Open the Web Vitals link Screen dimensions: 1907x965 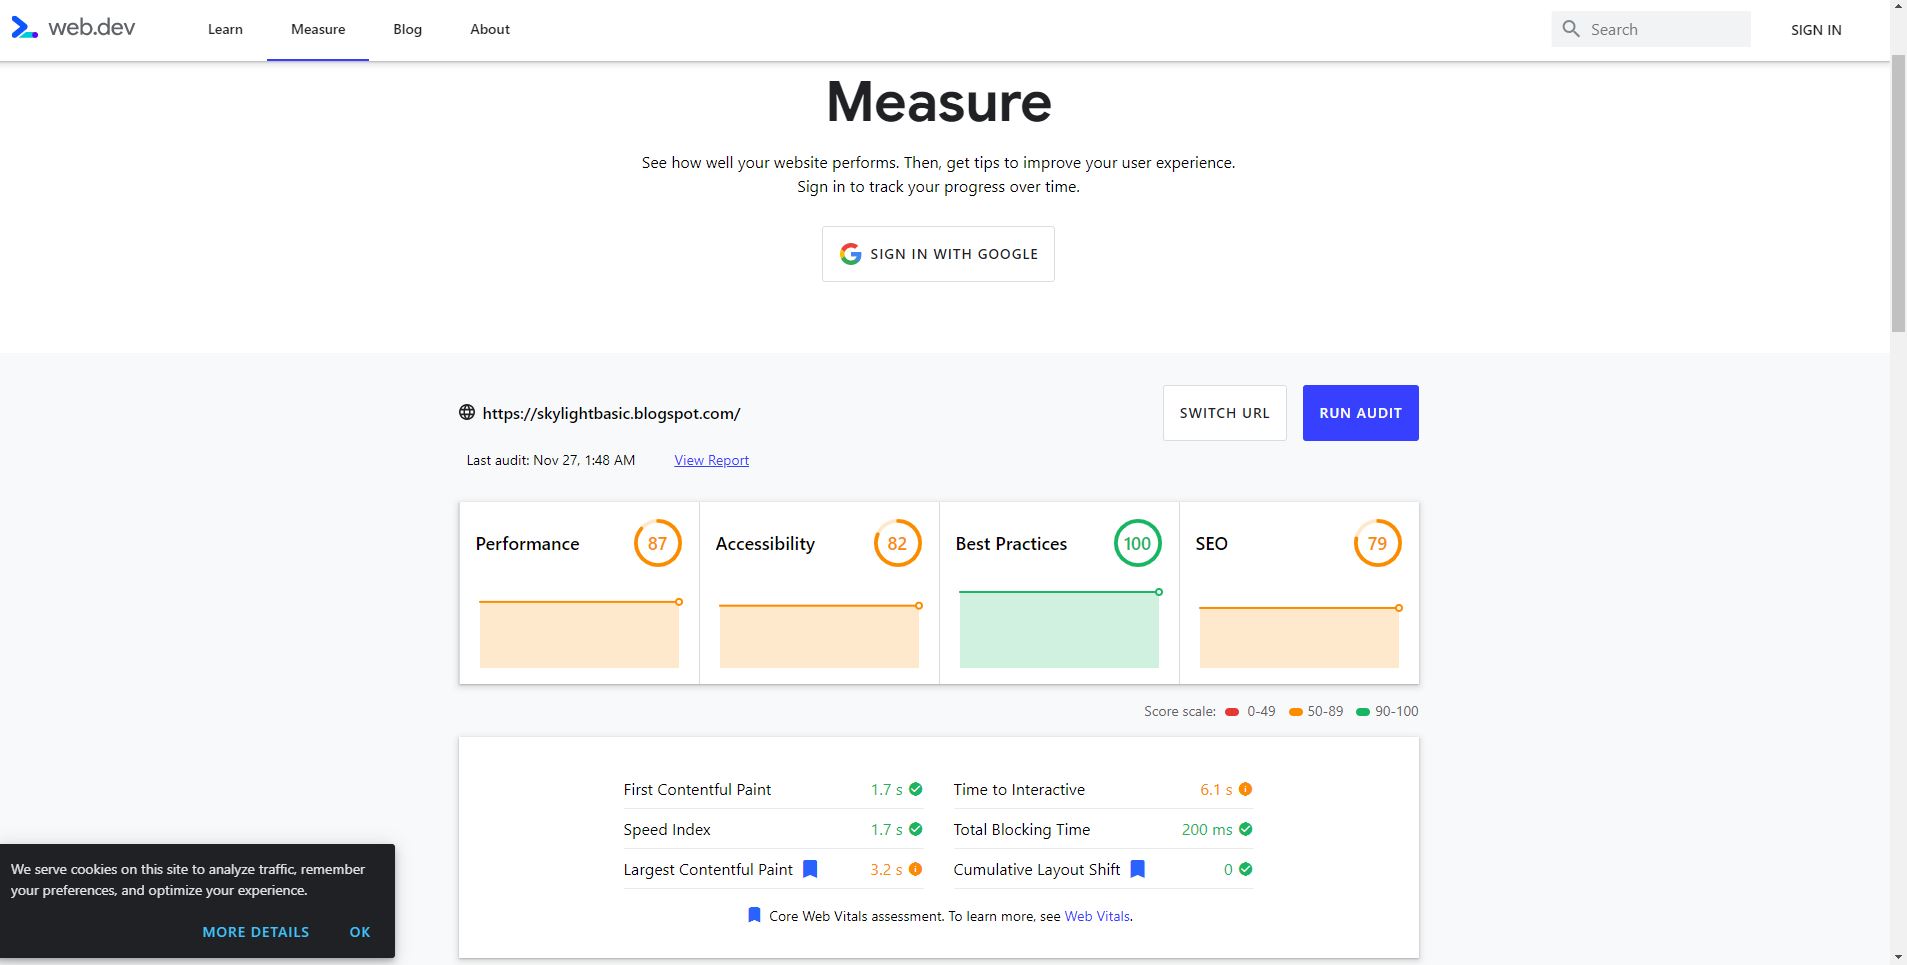pyautogui.click(x=1097, y=916)
